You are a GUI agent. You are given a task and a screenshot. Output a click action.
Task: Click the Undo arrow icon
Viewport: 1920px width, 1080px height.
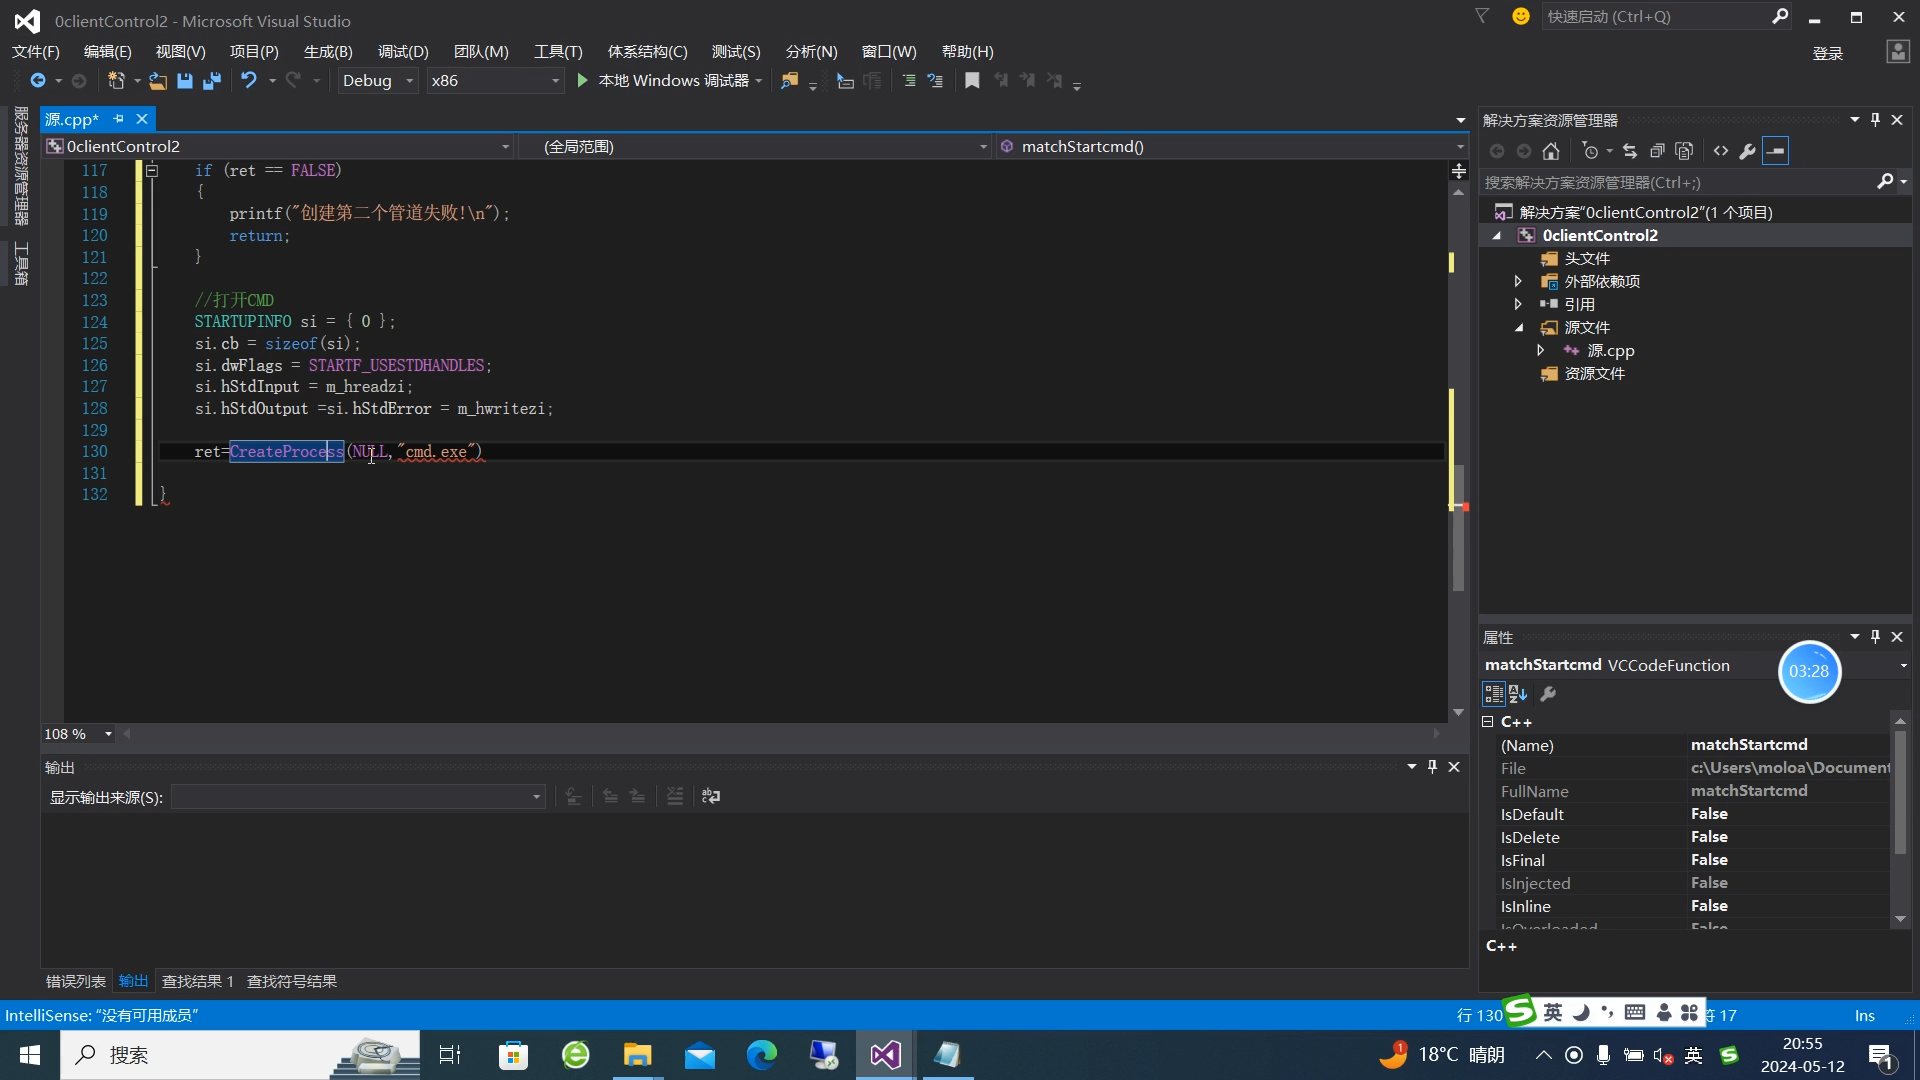pos(249,81)
